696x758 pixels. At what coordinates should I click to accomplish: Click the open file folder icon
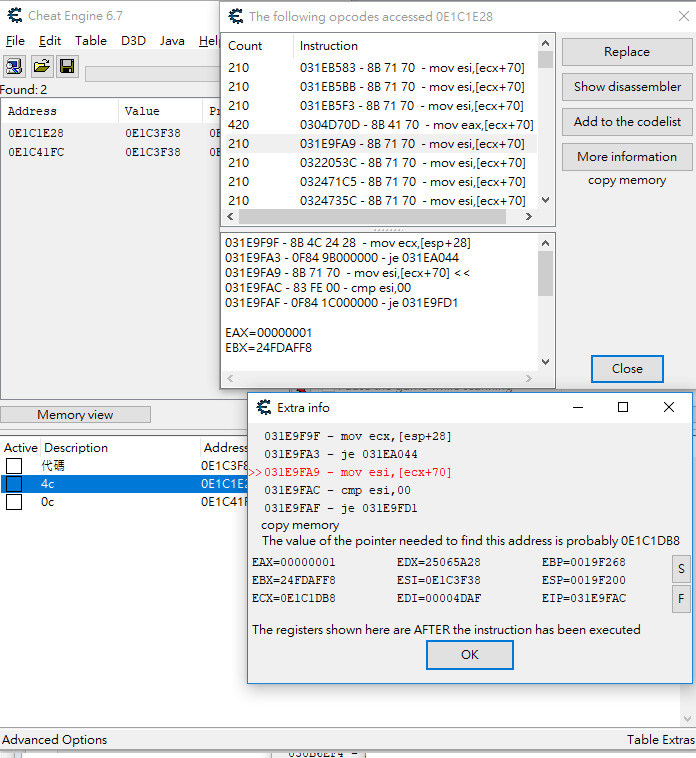pos(41,66)
